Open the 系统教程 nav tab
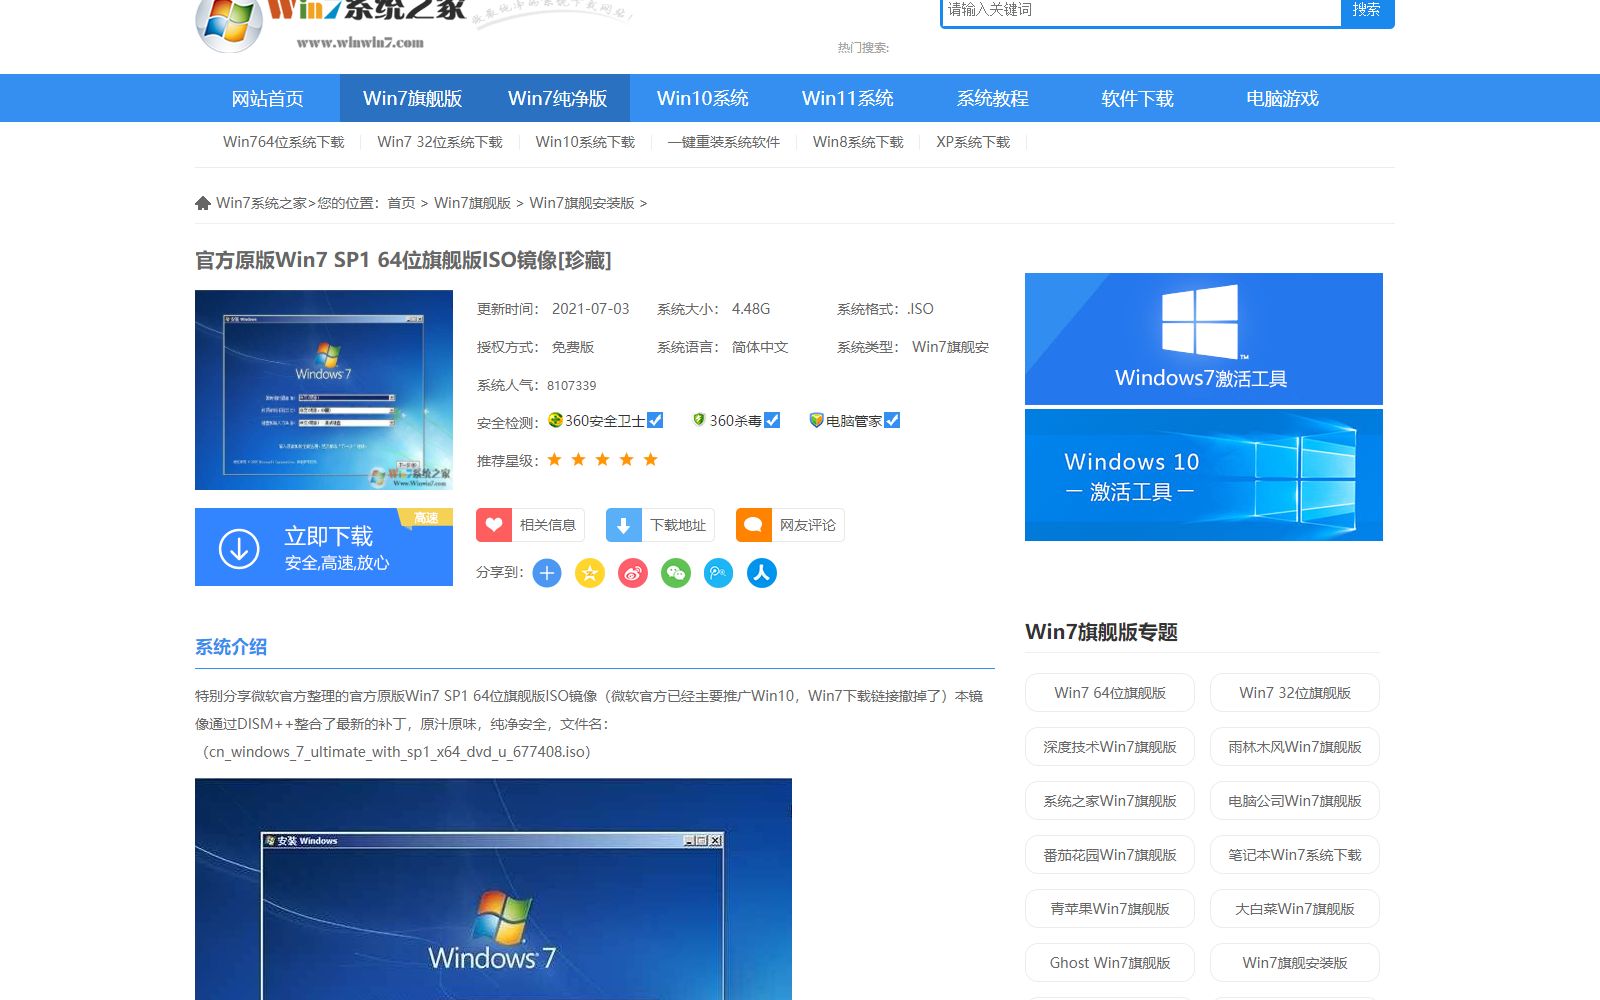Screen dimensions: 1600x1000 point(992,98)
